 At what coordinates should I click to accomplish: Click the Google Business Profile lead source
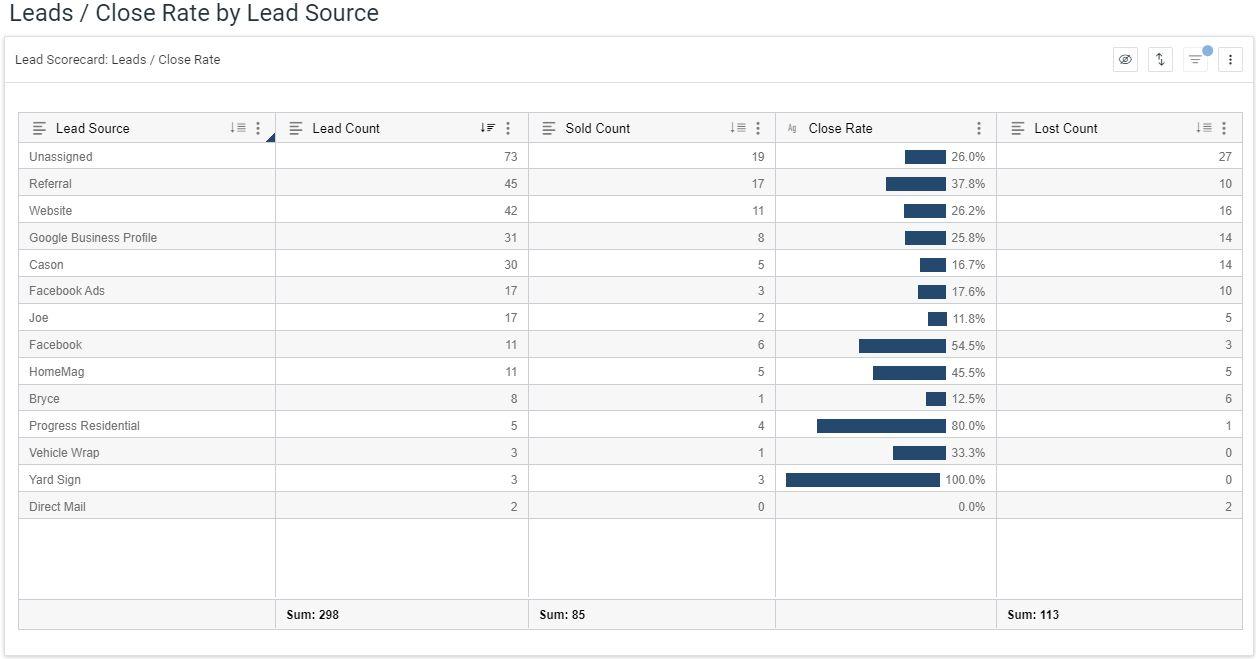pyautogui.click(x=93, y=238)
